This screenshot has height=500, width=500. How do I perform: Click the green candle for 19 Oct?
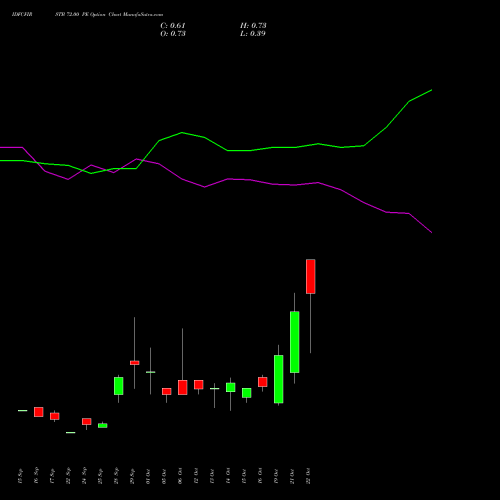tap(279, 379)
